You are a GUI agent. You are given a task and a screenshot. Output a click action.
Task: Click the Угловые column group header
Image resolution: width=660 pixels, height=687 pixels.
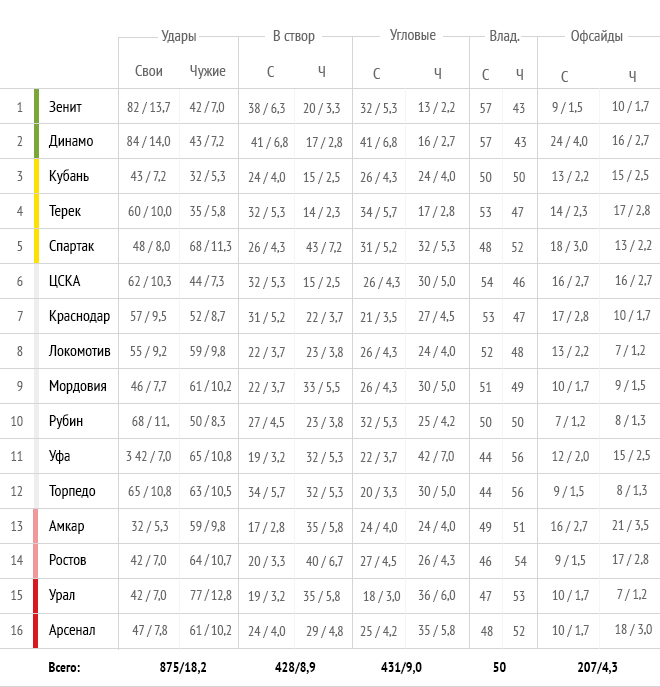(x=413, y=35)
